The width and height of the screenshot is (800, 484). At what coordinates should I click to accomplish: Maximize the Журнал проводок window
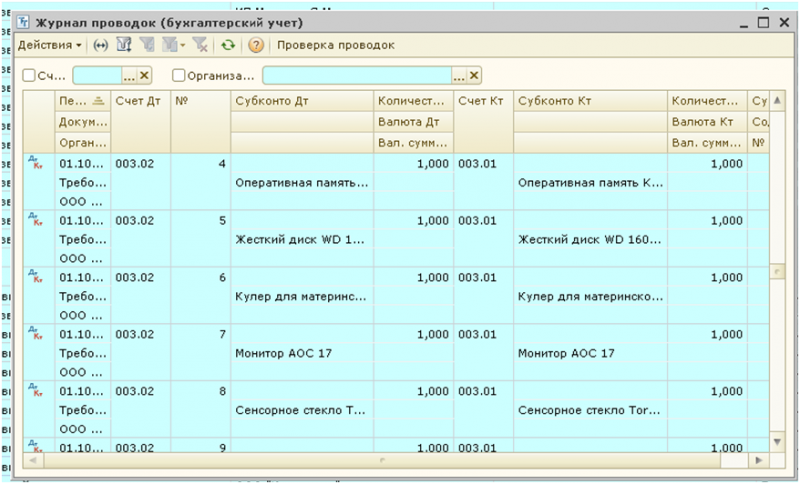[763, 22]
